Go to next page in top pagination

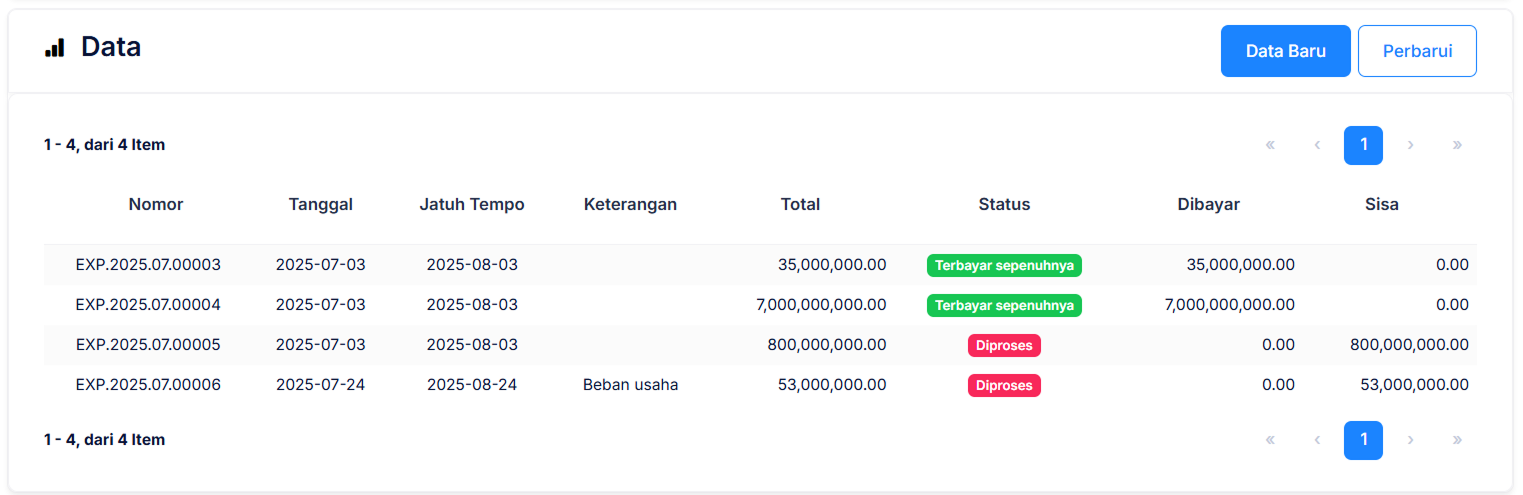1410,145
